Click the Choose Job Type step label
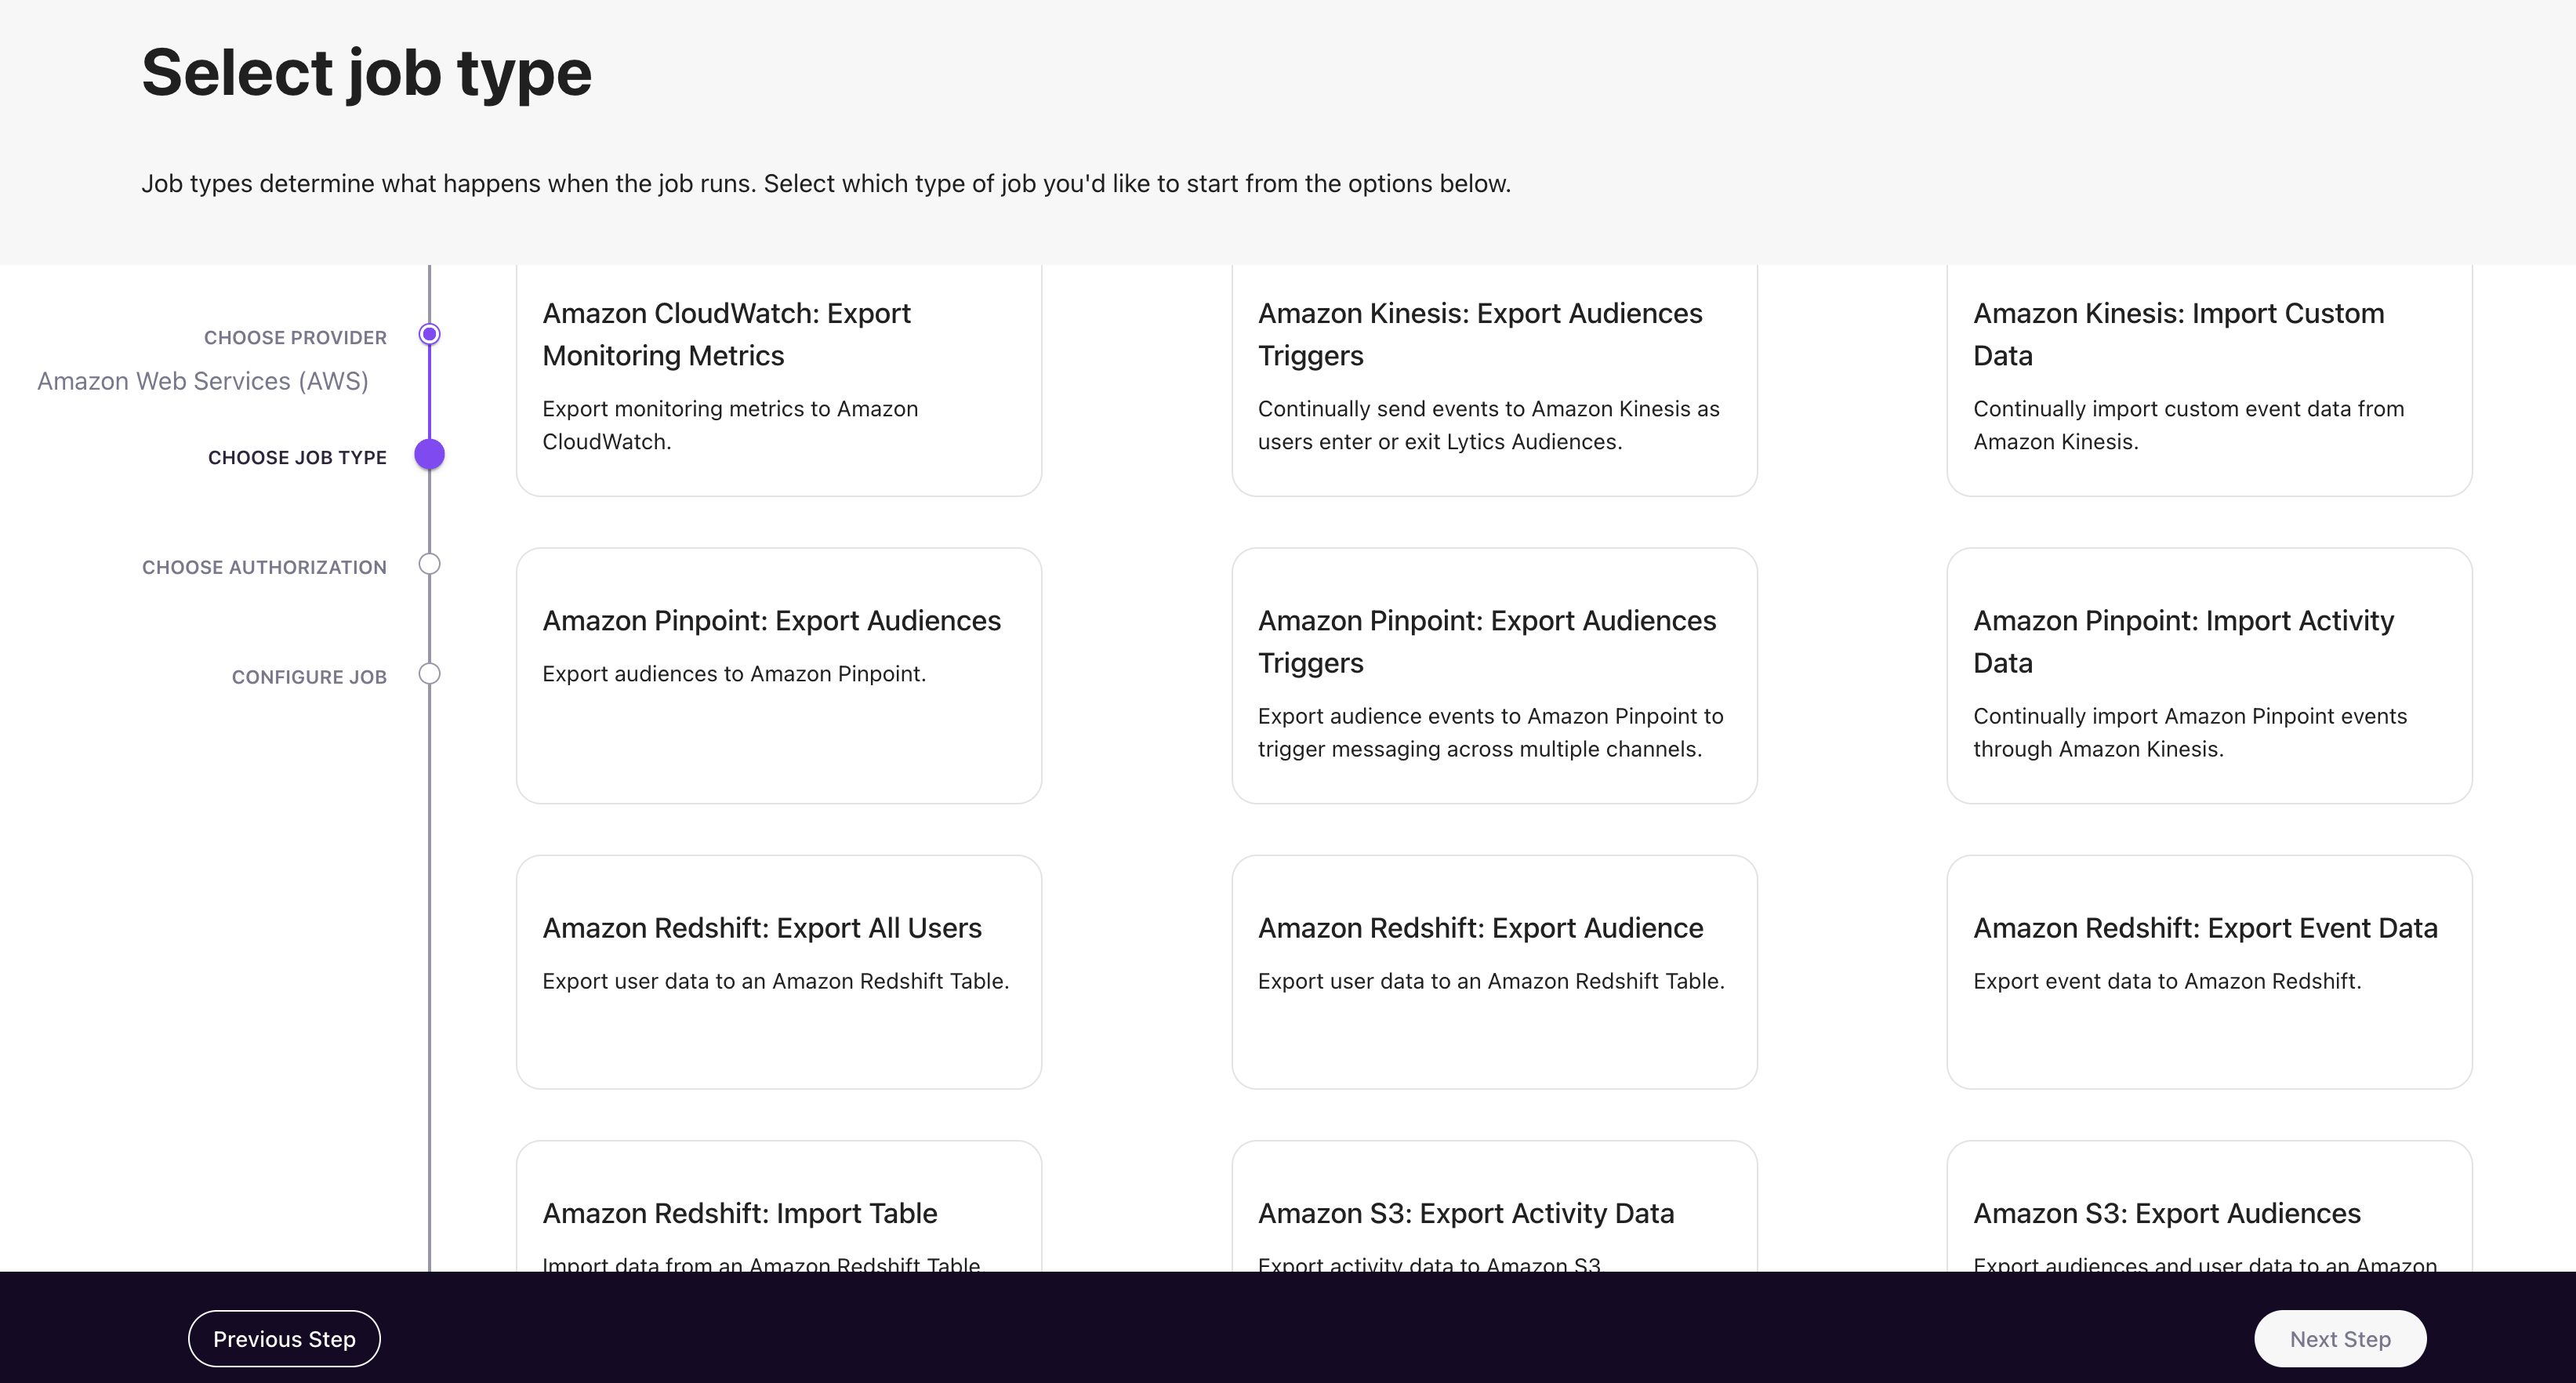2576x1383 pixels. pyautogui.click(x=297, y=458)
